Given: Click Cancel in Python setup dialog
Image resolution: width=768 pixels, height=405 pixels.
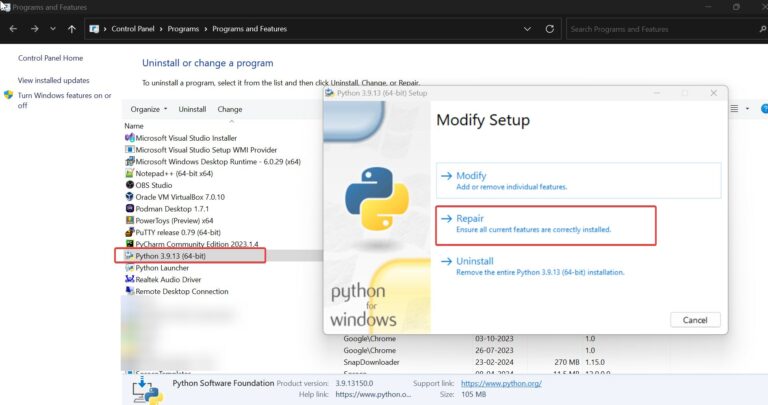Looking at the screenshot, I should pyautogui.click(x=695, y=320).
